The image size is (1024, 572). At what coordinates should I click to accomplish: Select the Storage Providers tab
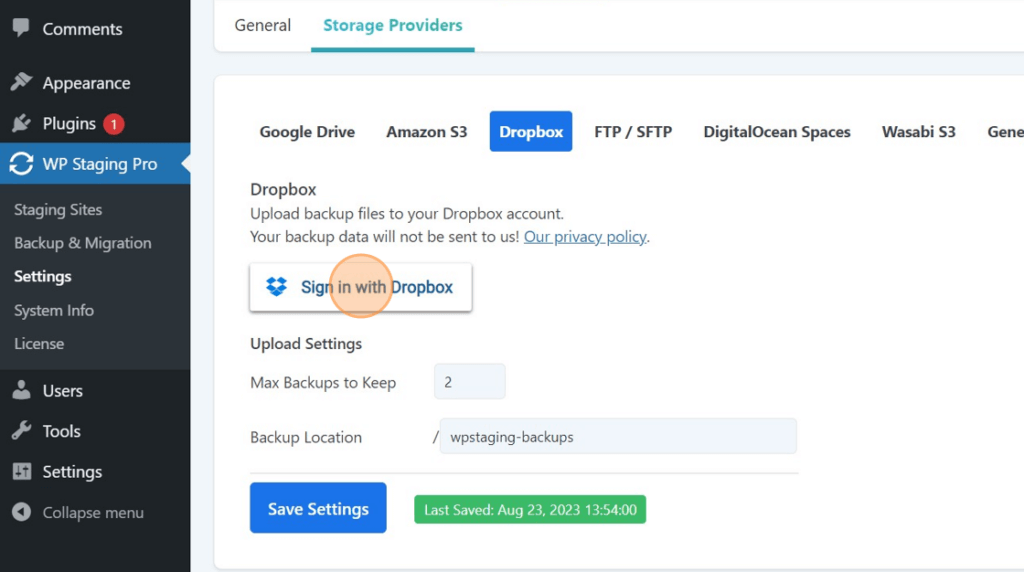click(392, 25)
